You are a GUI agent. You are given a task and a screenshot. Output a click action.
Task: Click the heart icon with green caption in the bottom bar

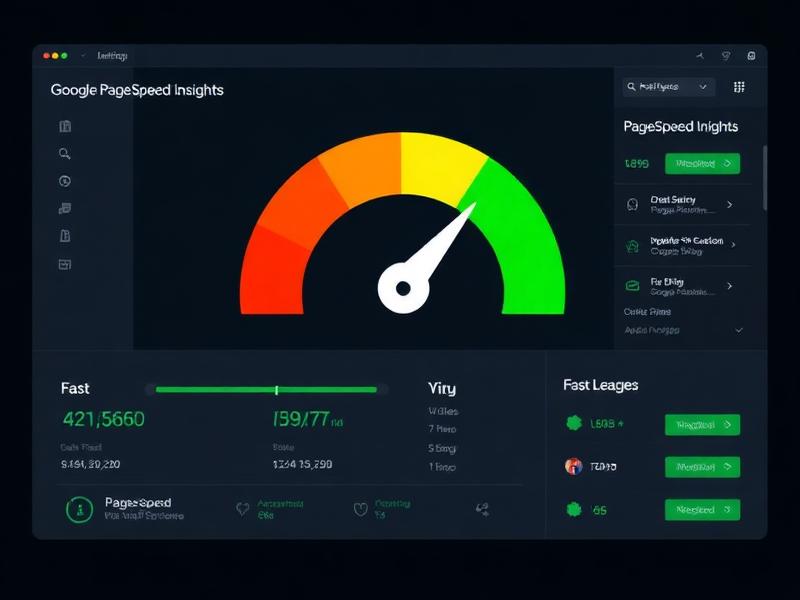pyautogui.click(x=243, y=509)
